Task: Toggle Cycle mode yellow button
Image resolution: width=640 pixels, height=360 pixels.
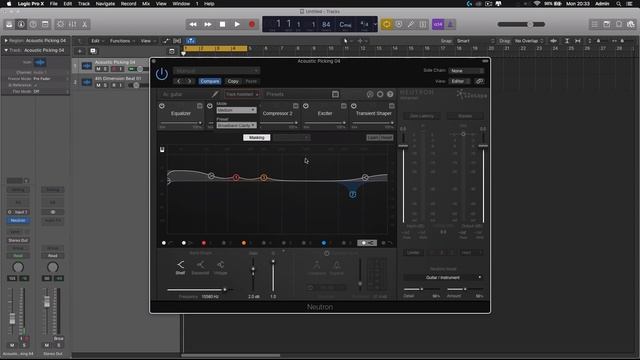Action: click(x=386, y=24)
